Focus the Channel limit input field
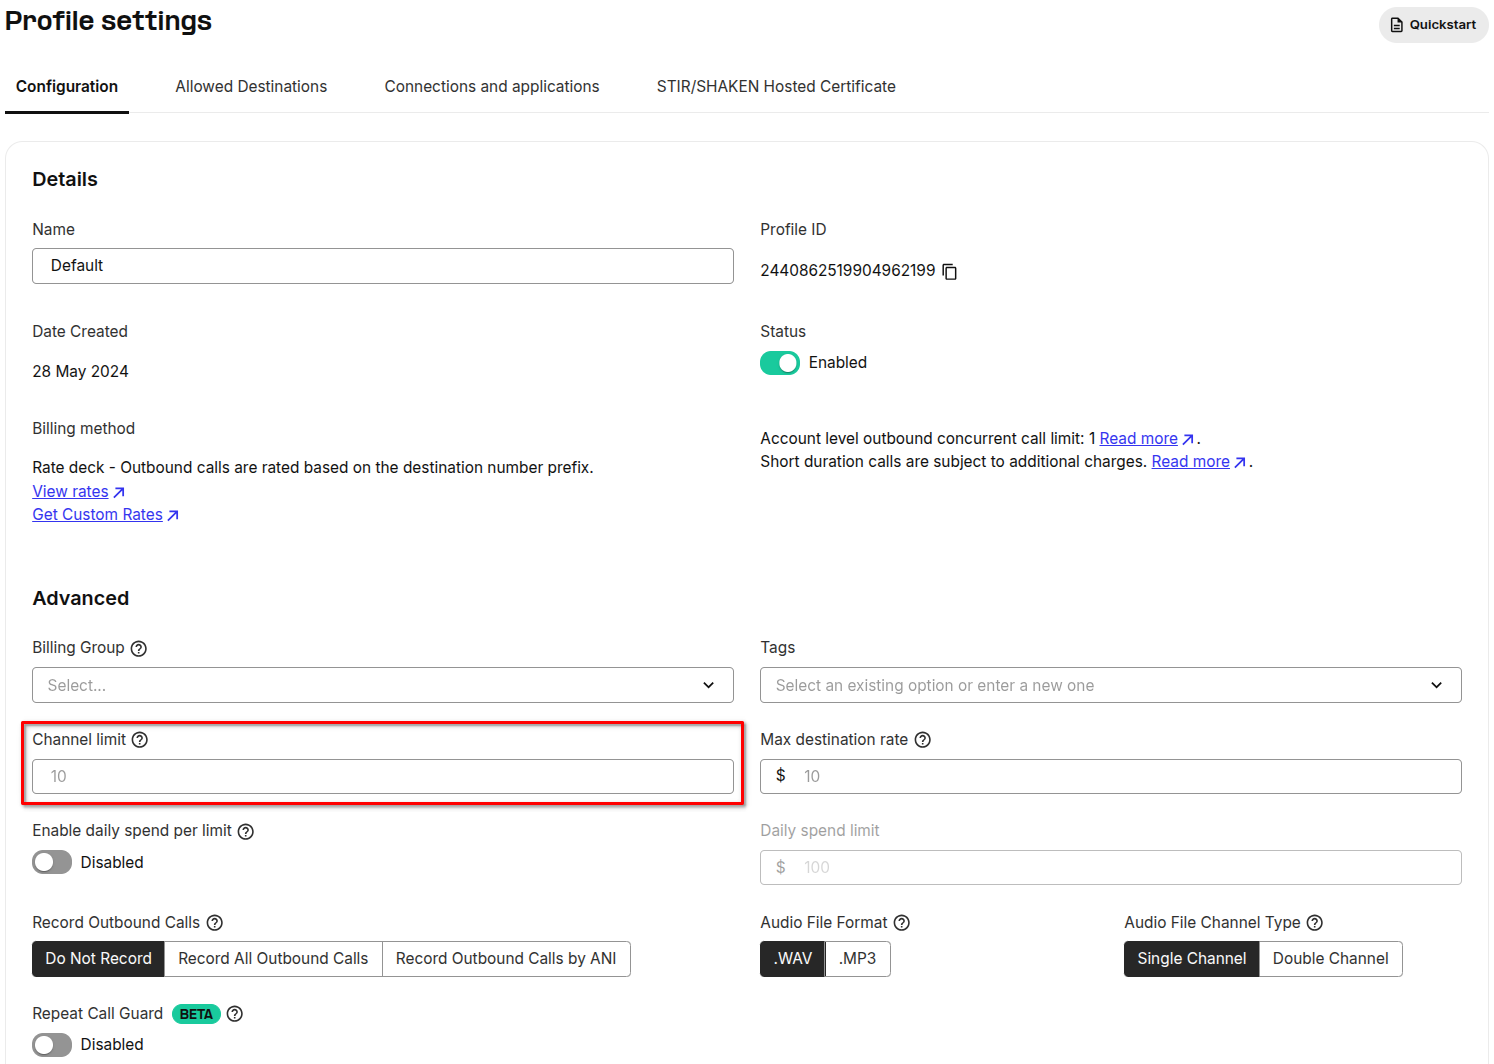1494x1064 pixels. pos(383,777)
